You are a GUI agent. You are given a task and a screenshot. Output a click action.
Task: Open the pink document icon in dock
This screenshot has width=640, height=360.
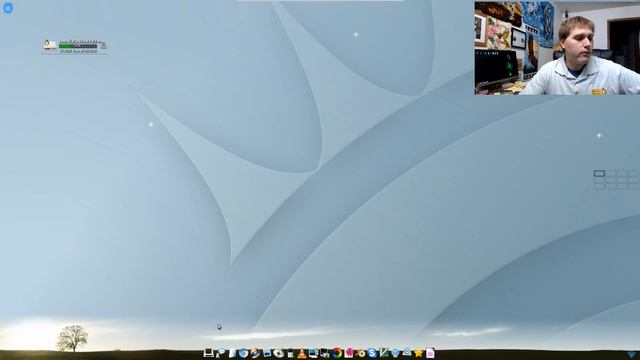[x=430, y=353]
